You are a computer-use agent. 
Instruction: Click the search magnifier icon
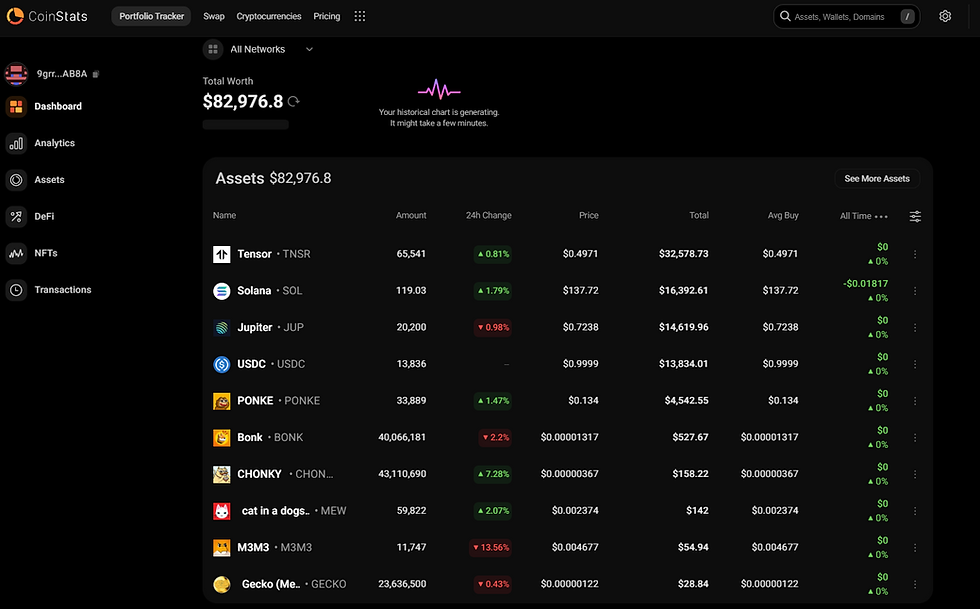tap(785, 16)
